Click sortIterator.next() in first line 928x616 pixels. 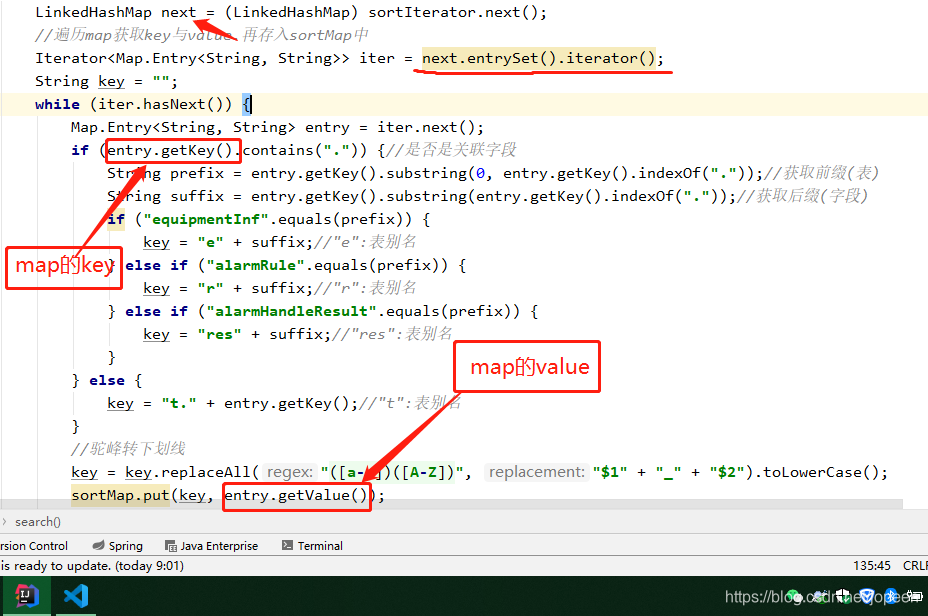click(x=453, y=12)
